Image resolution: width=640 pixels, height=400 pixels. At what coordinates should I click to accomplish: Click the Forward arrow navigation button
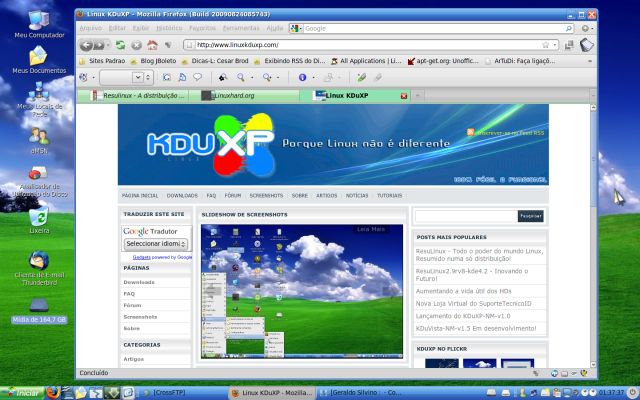pos(99,45)
